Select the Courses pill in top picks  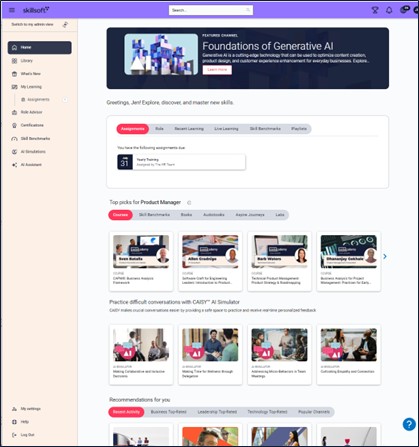point(120,215)
